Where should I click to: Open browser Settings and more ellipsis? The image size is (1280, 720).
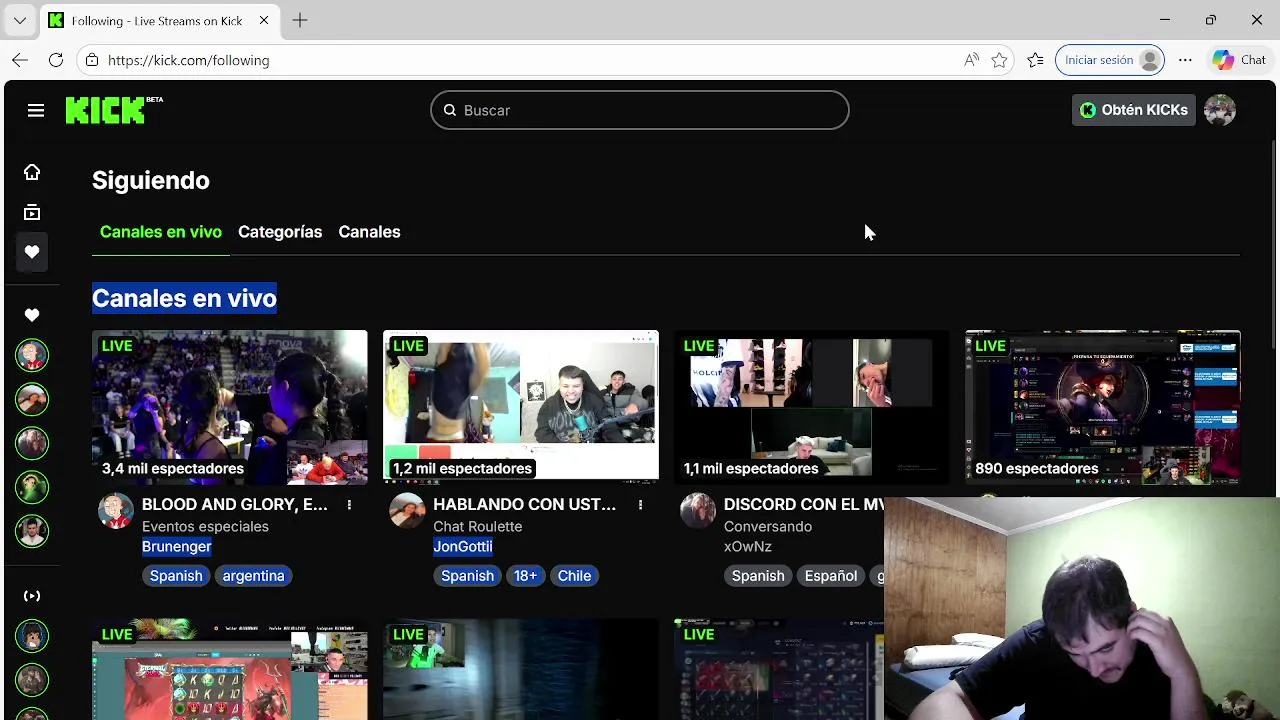coord(1185,60)
